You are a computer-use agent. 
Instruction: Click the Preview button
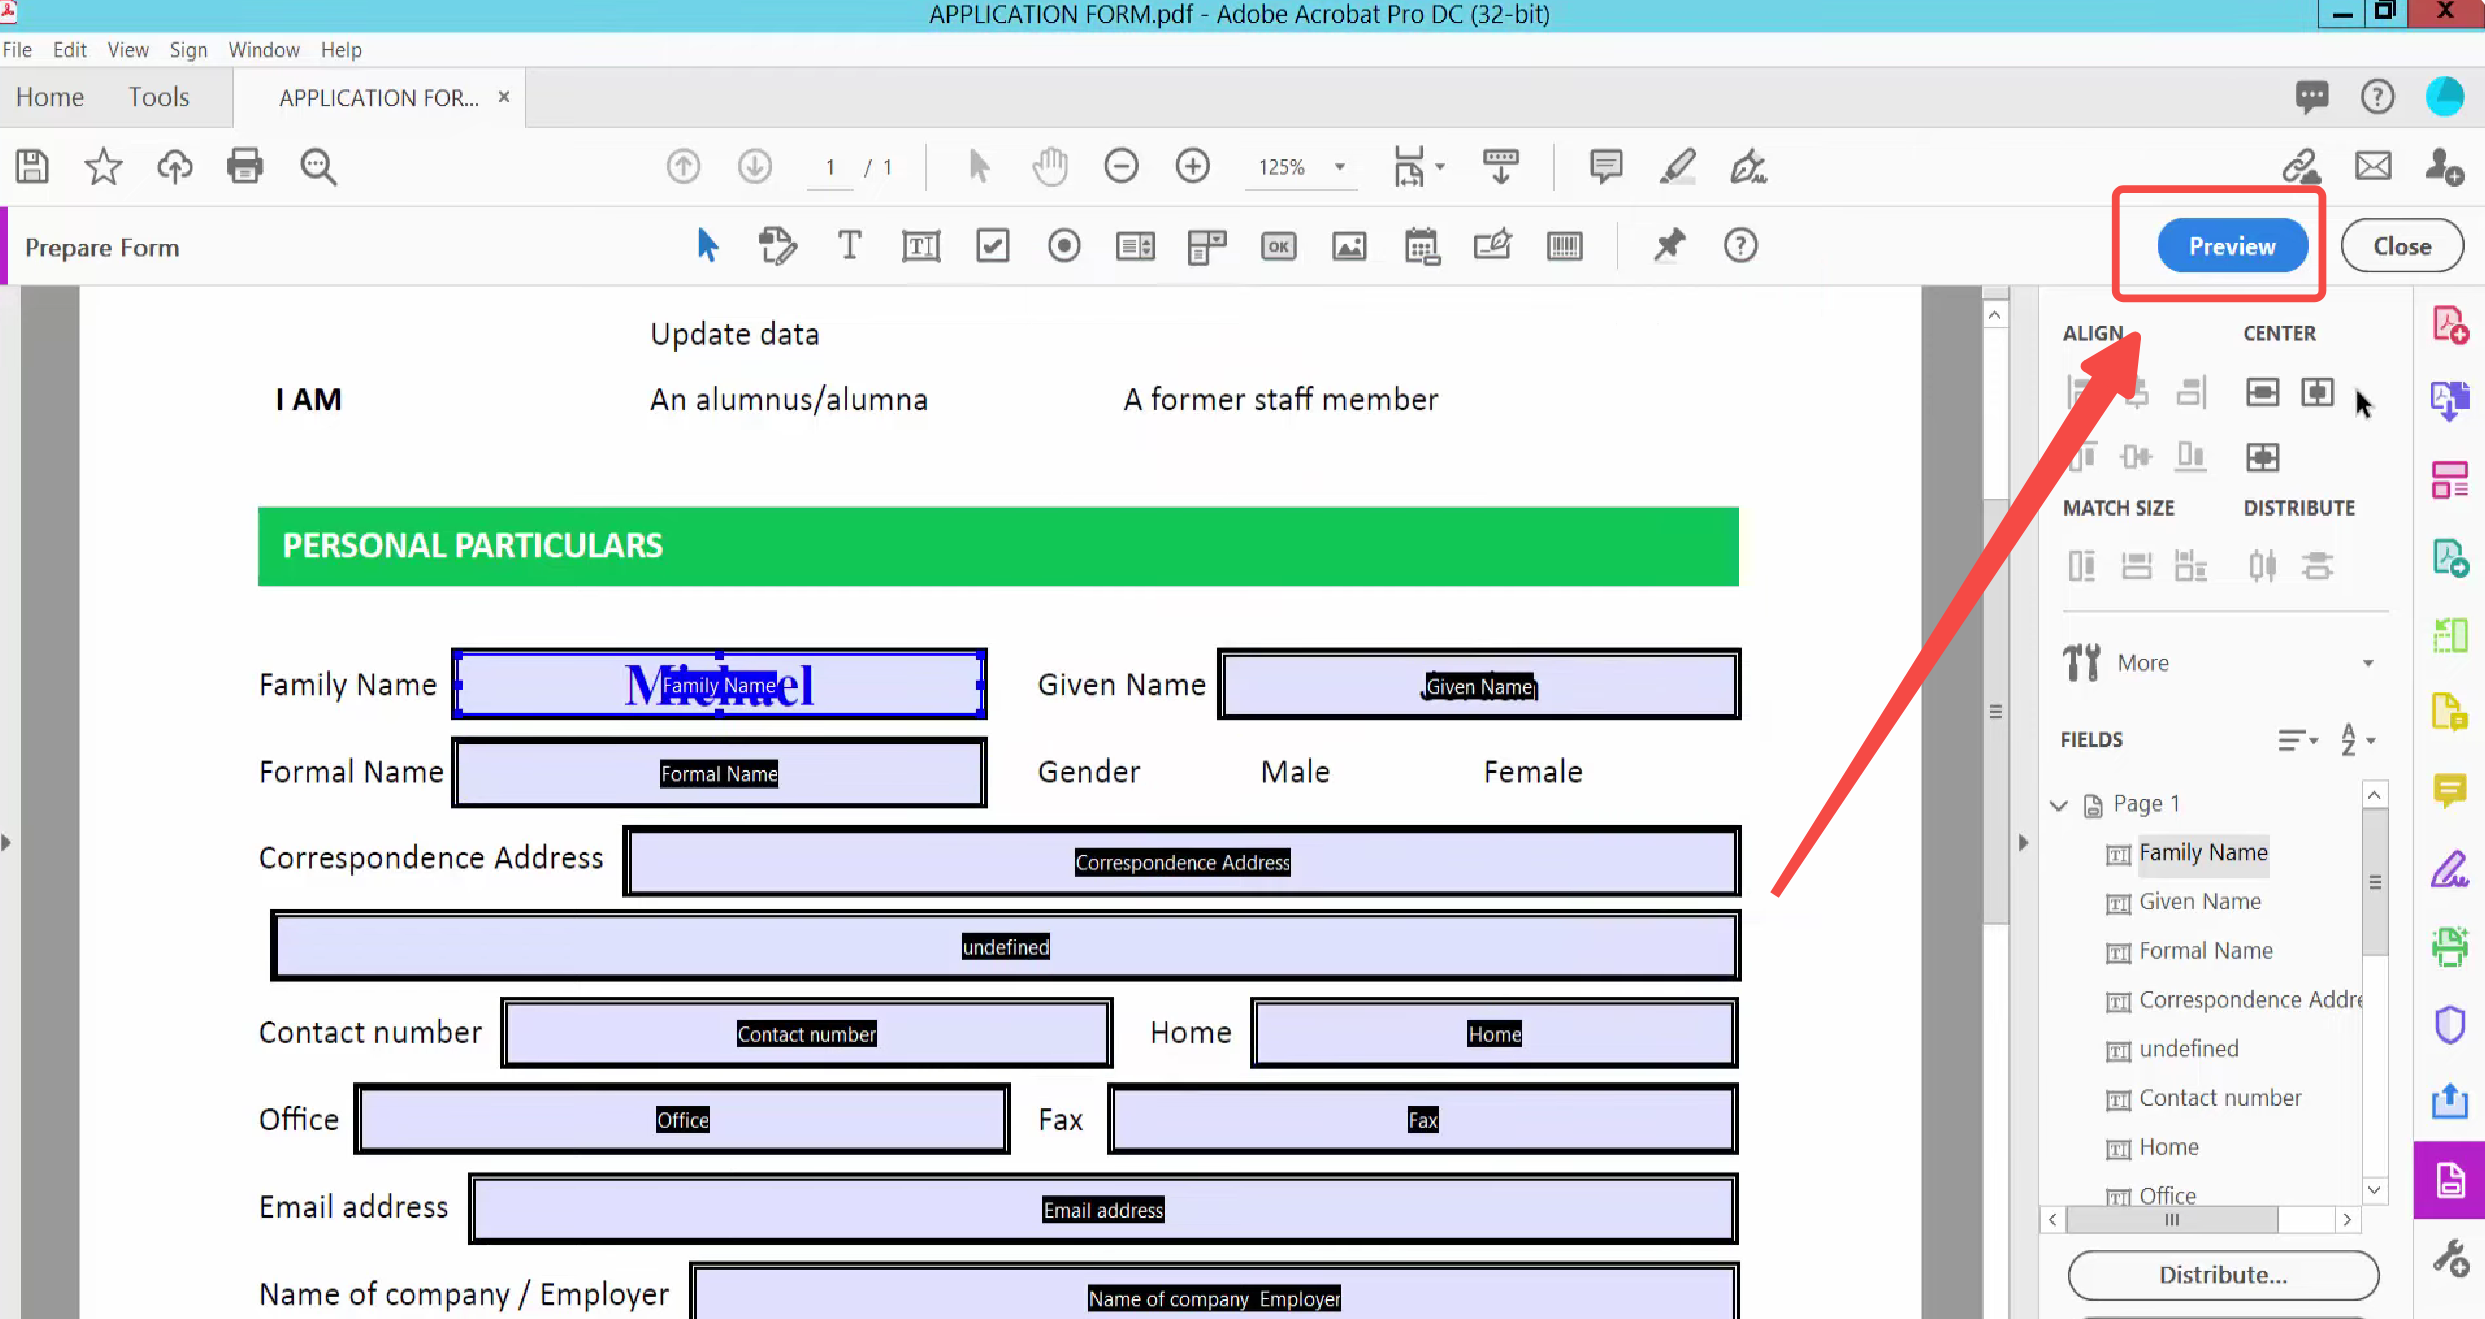click(x=2232, y=245)
